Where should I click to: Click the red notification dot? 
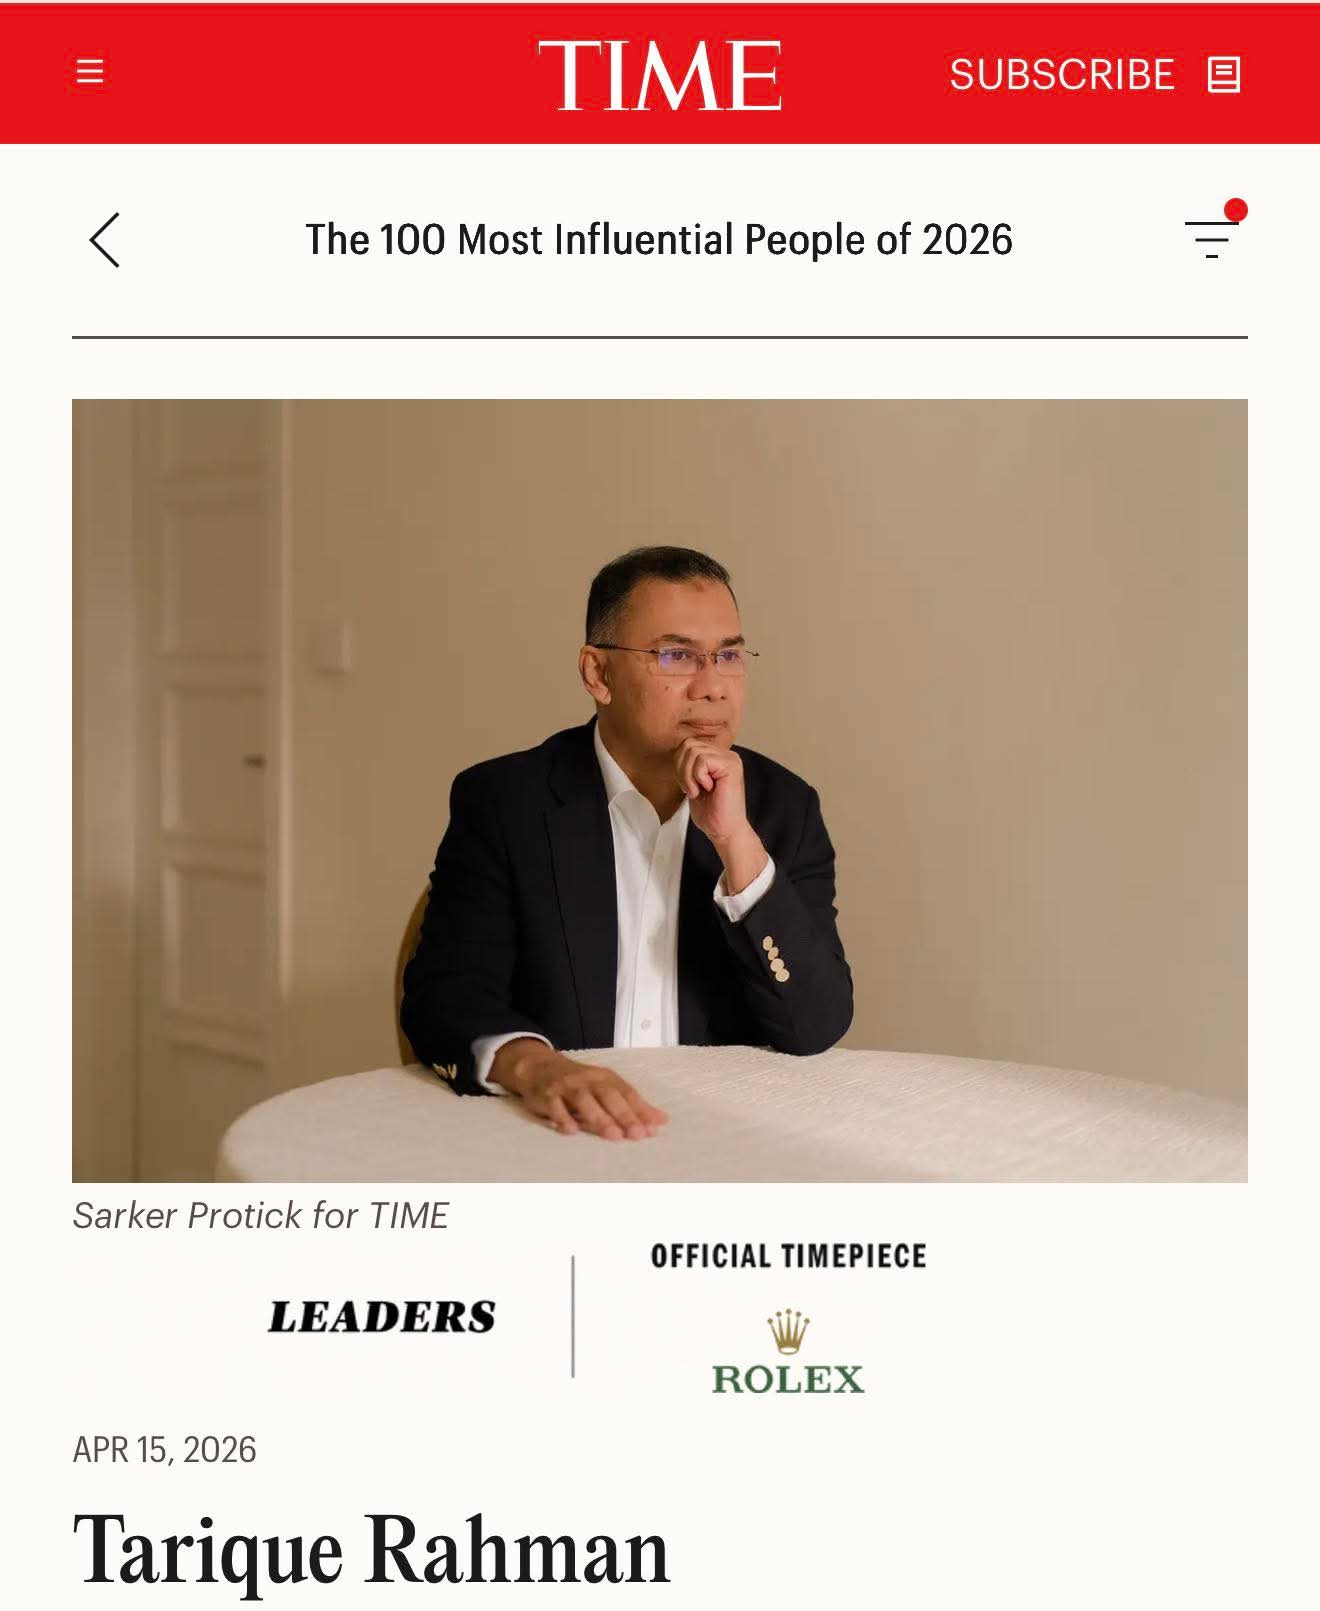pyautogui.click(x=1236, y=210)
